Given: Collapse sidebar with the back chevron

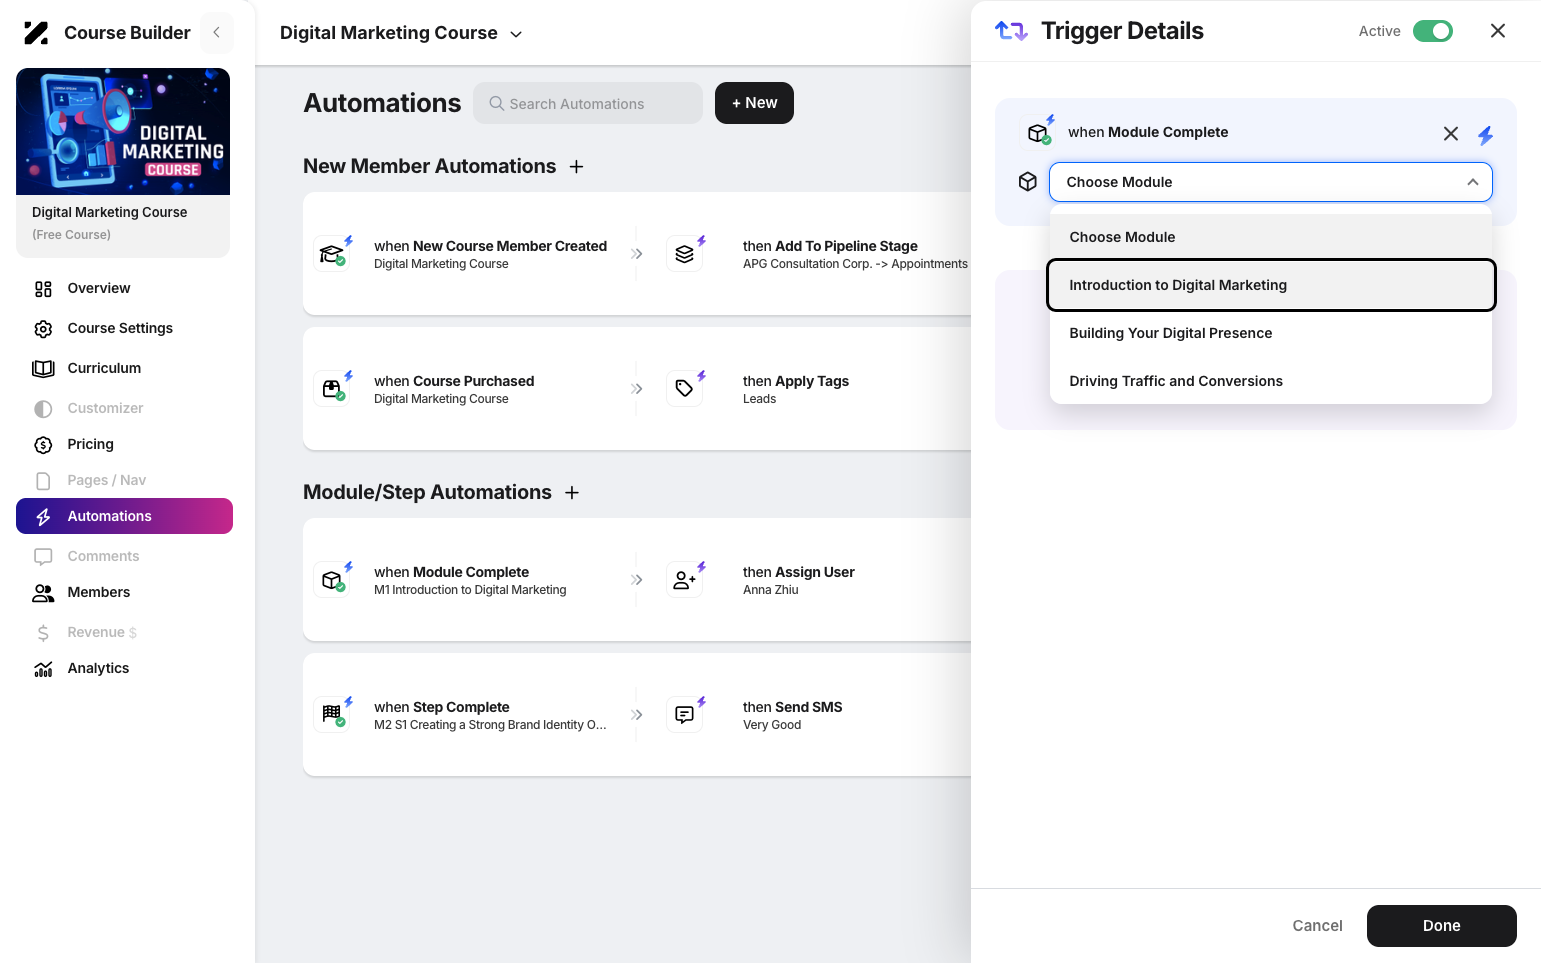Looking at the screenshot, I should [x=216, y=32].
